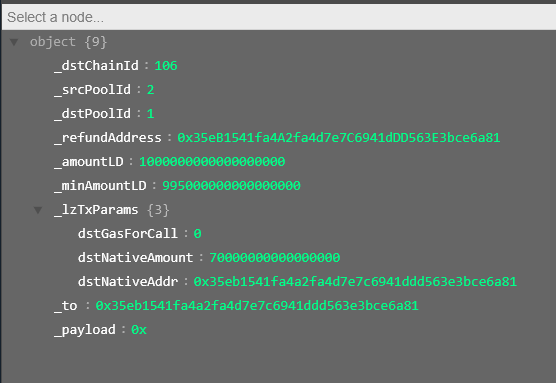This screenshot has height=383, width=556.
Task: Select the _srcPoolId key
Action: pyautogui.click(x=93, y=90)
